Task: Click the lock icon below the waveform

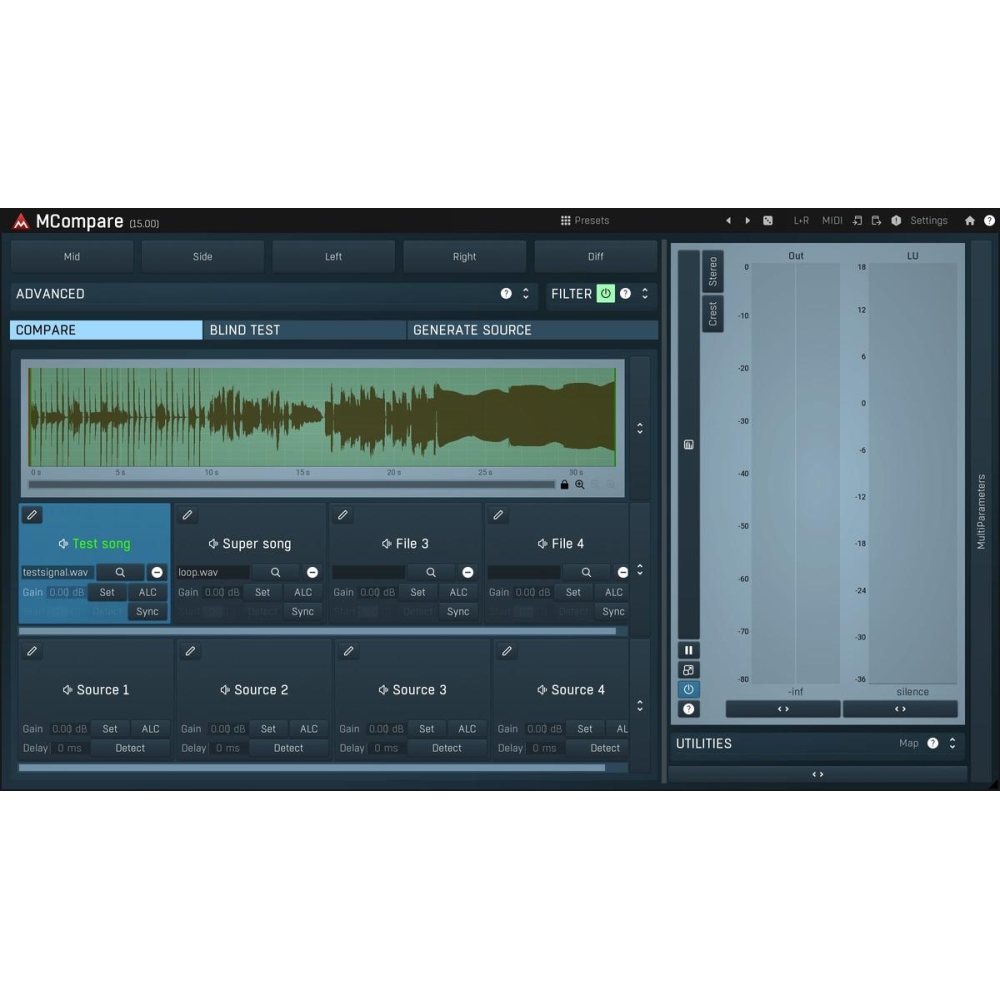Action: [x=563, y=484]
